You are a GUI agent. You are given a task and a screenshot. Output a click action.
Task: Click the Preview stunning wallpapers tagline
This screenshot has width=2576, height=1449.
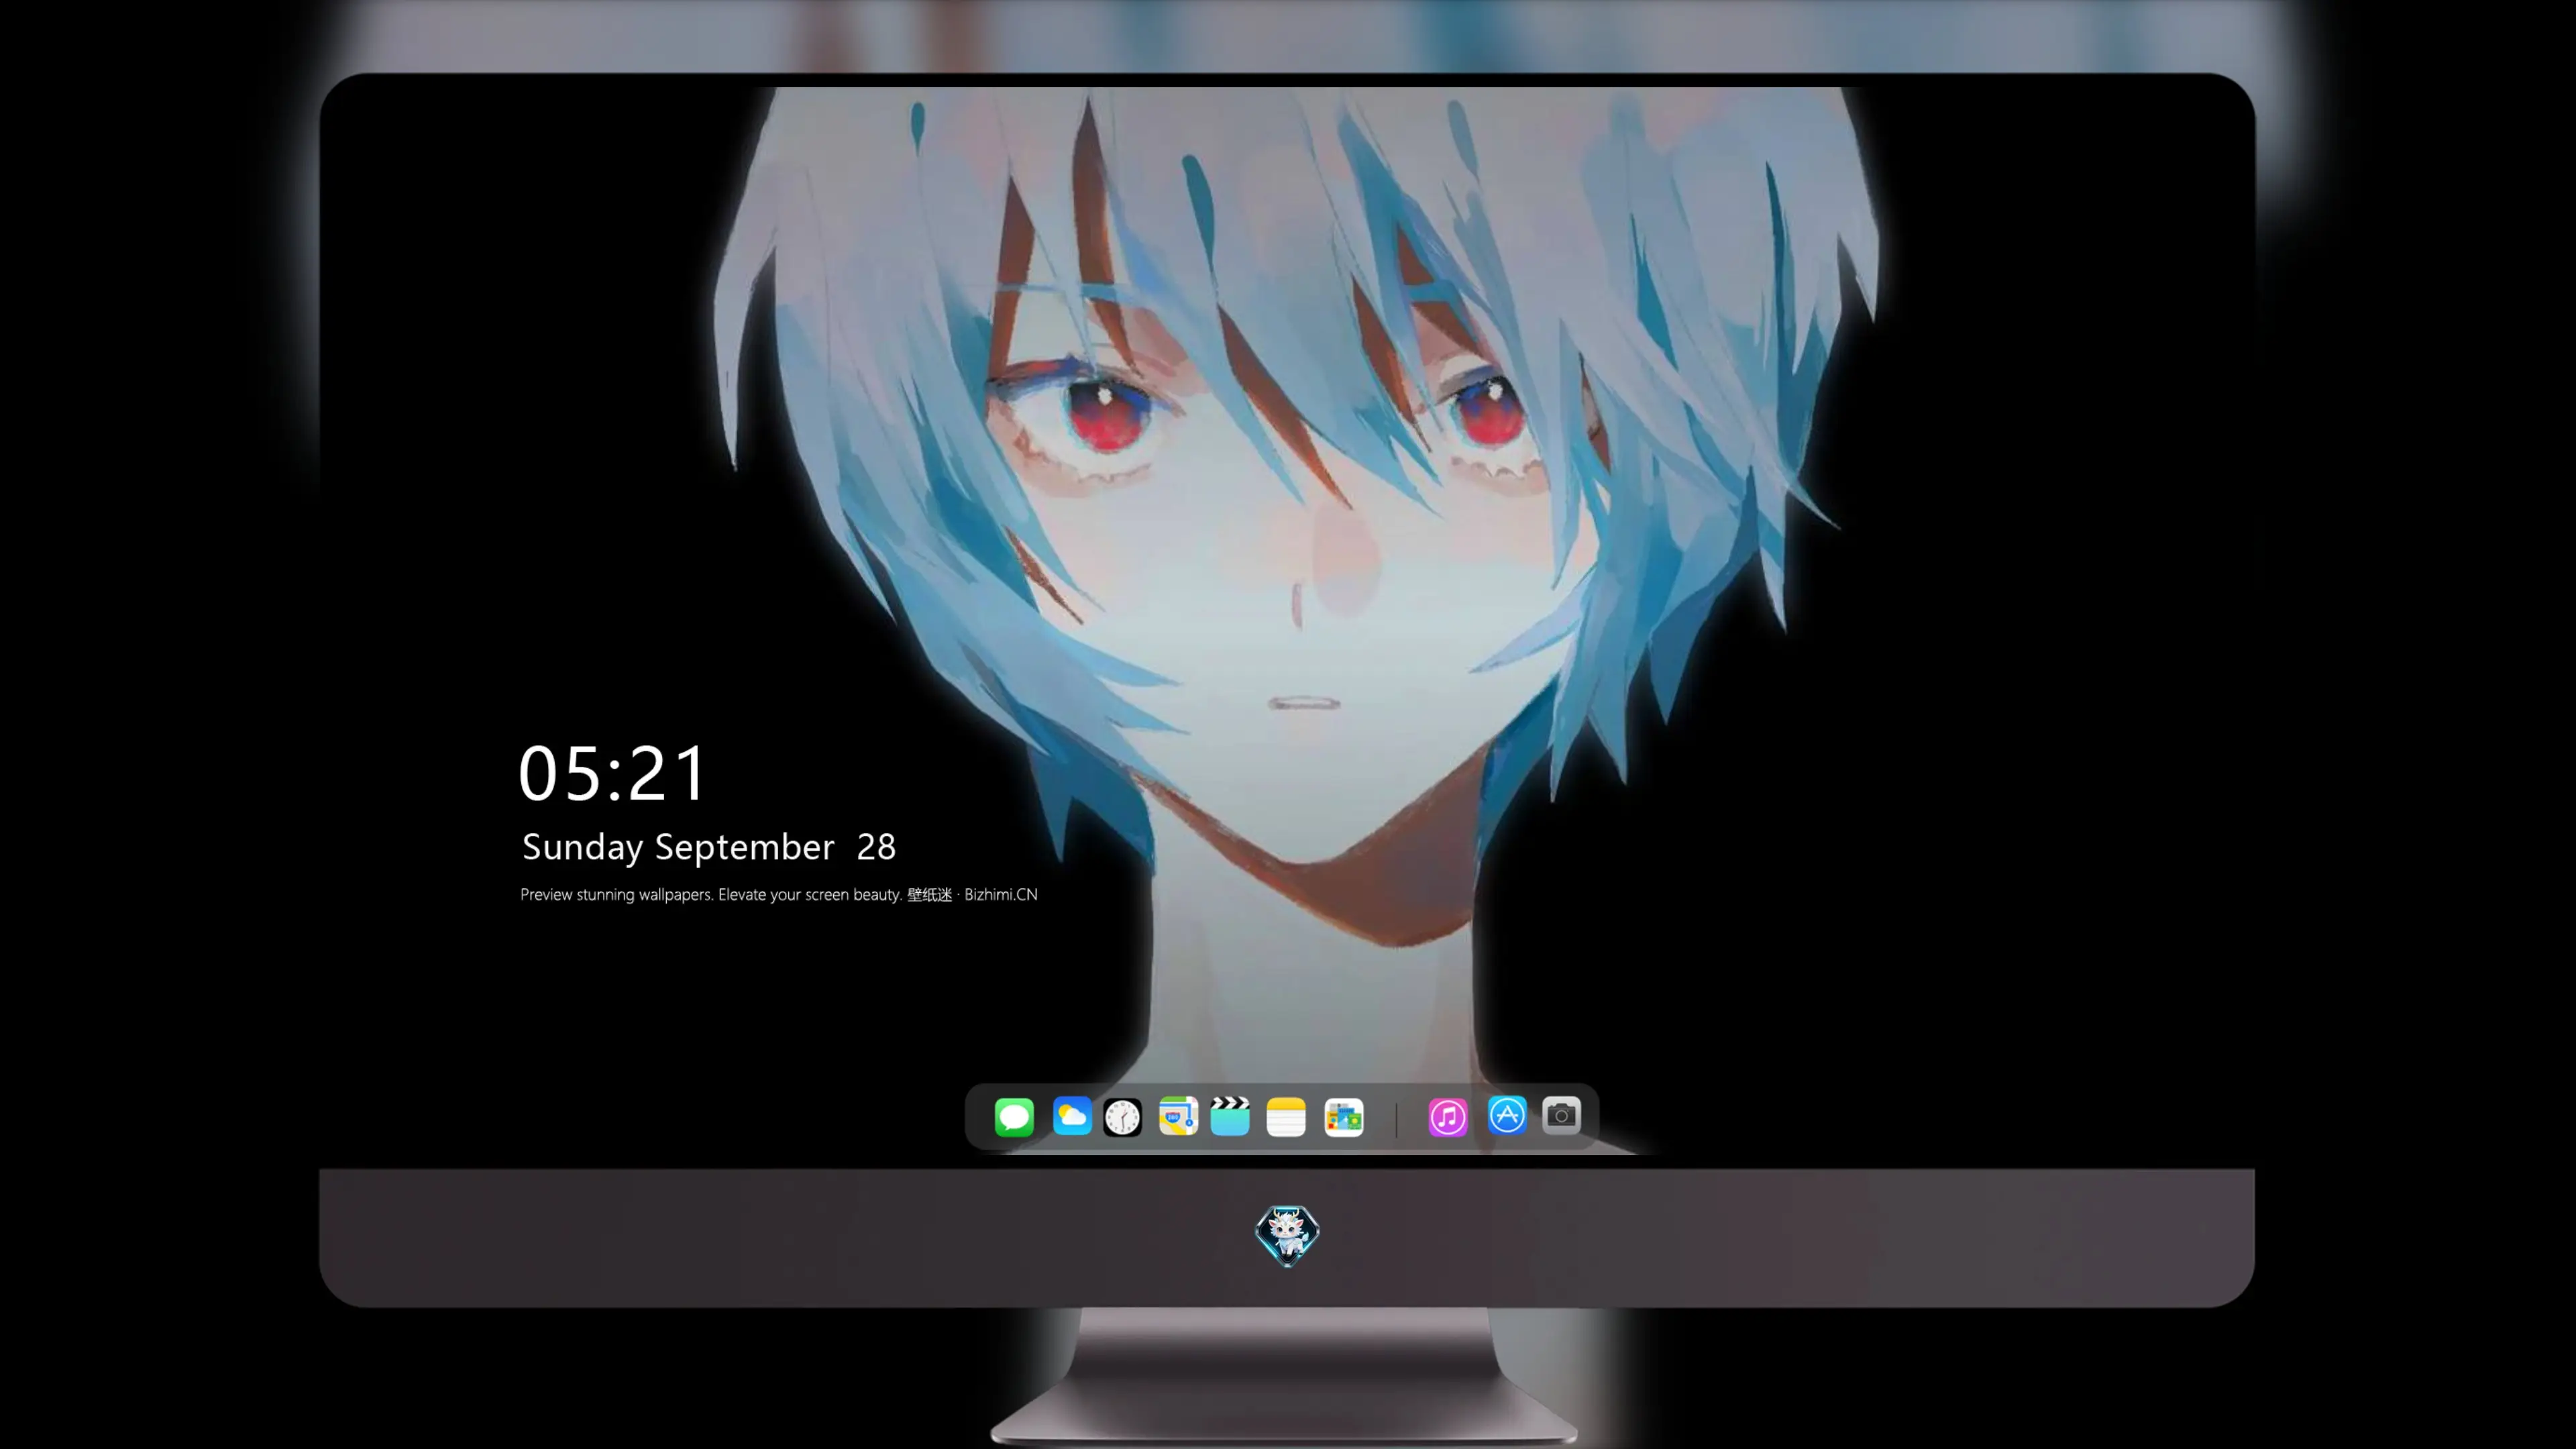click(711, 895)
